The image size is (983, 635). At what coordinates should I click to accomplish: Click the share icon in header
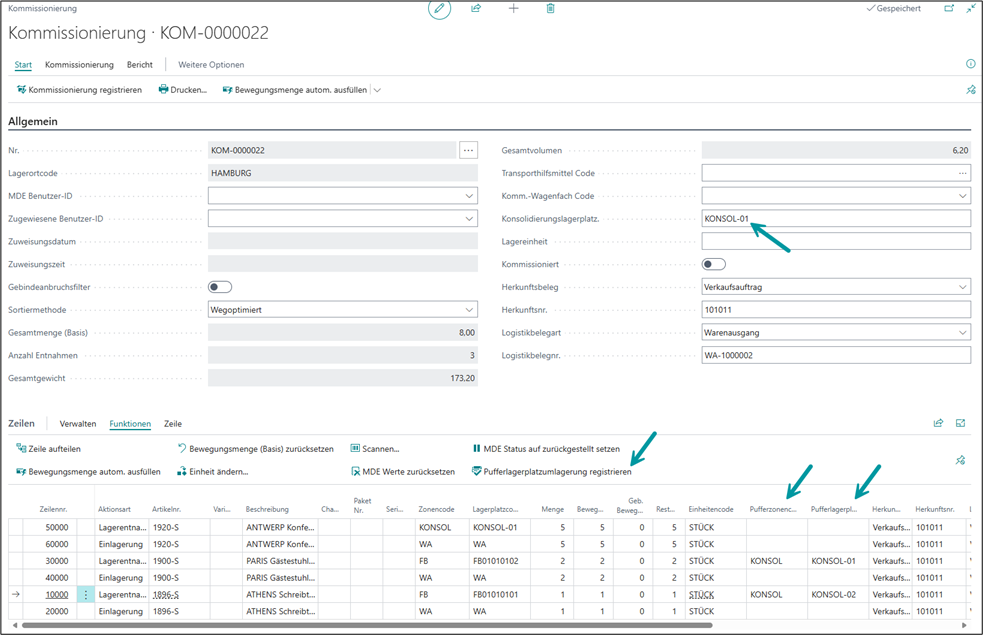[x=476, y=9]
